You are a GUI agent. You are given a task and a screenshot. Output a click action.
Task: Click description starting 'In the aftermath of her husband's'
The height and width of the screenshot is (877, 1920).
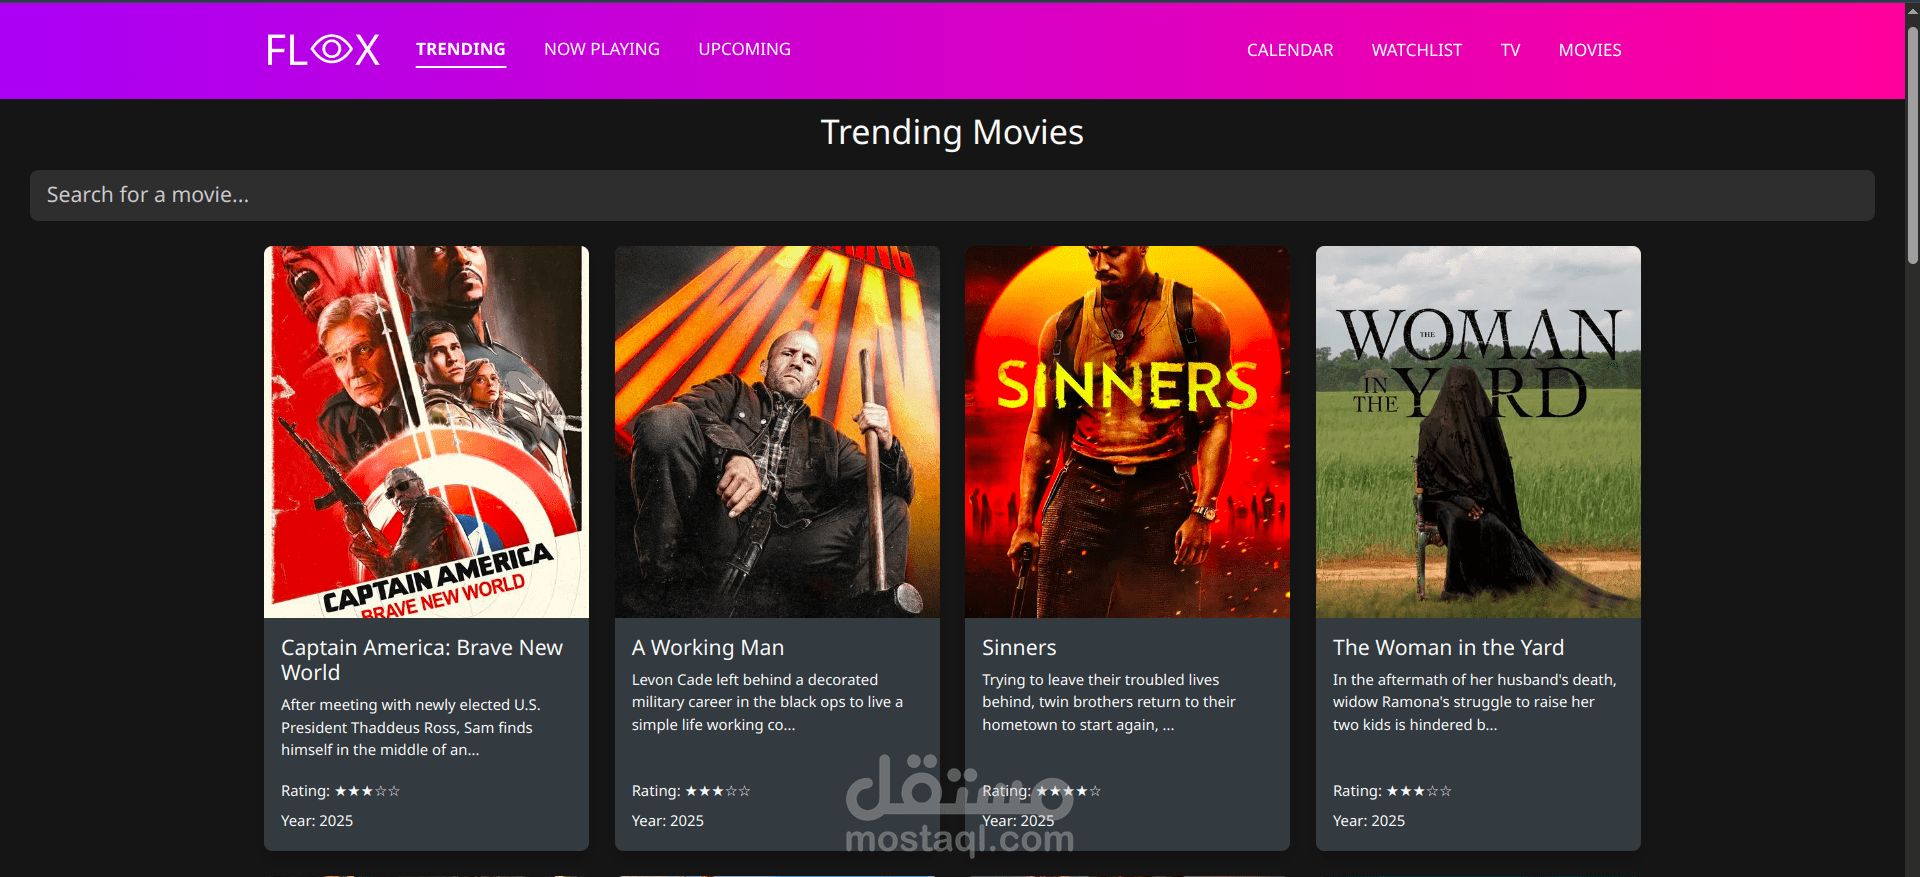pos(1475,702)
